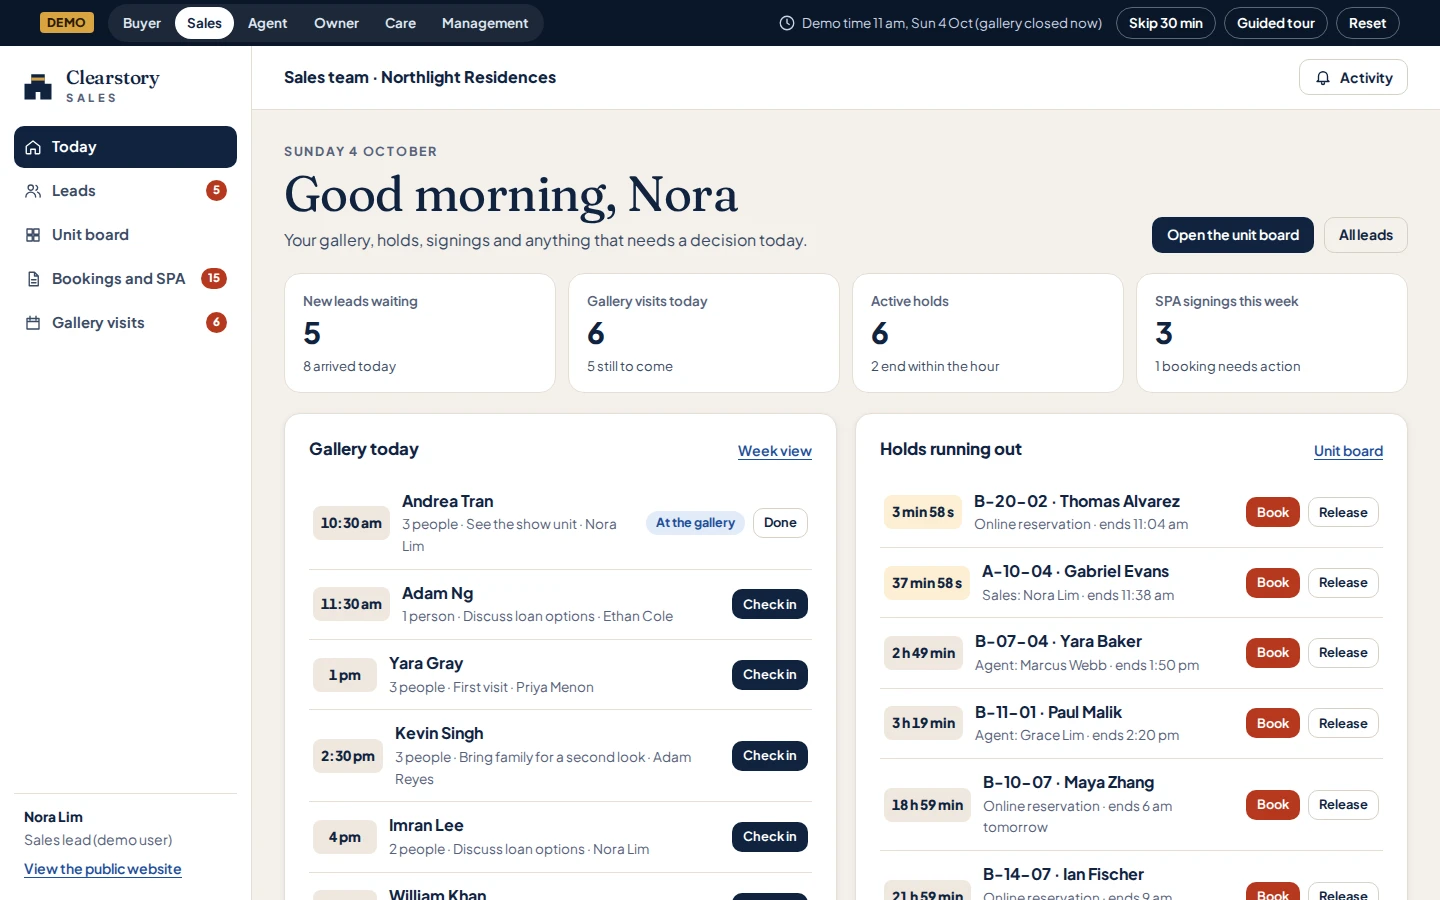This screenshot has width=1440, height=900.
Task: Click the Clearstory building logo icon
Action: click(x=38, y=87)
